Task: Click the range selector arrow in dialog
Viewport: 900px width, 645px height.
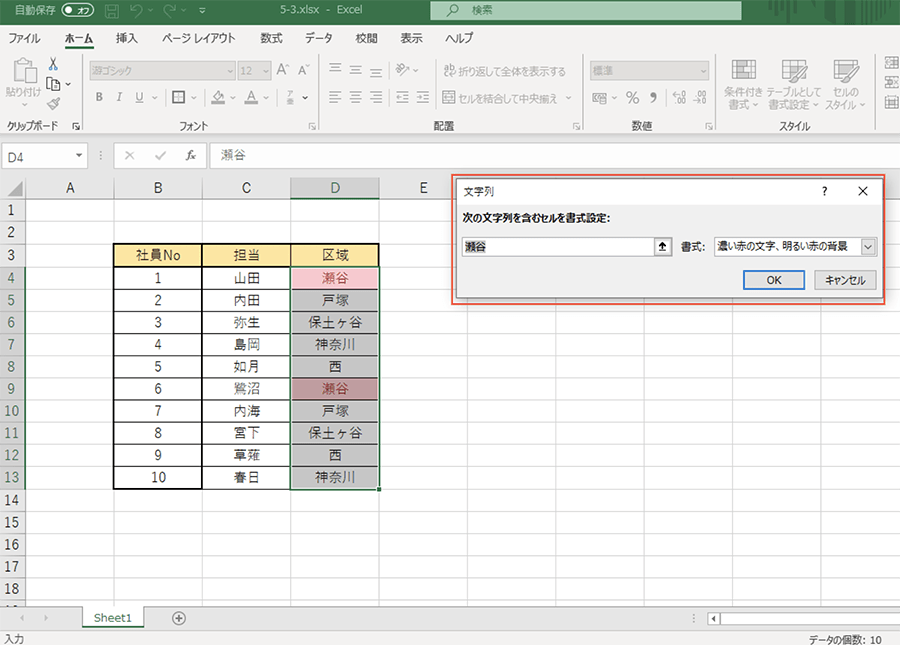Action: pos(662,247)
